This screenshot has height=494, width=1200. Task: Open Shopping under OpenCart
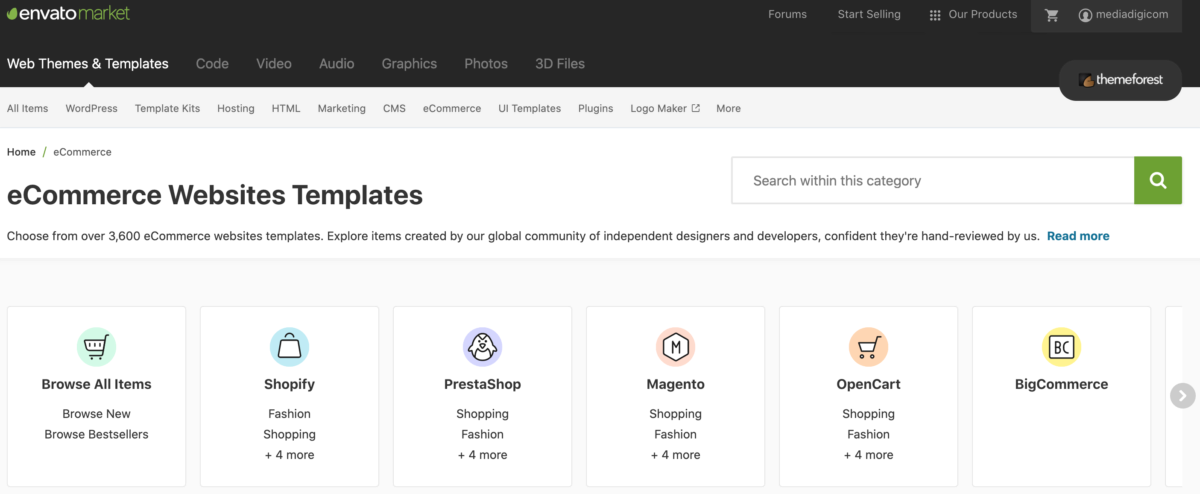(x=868, y=414)
